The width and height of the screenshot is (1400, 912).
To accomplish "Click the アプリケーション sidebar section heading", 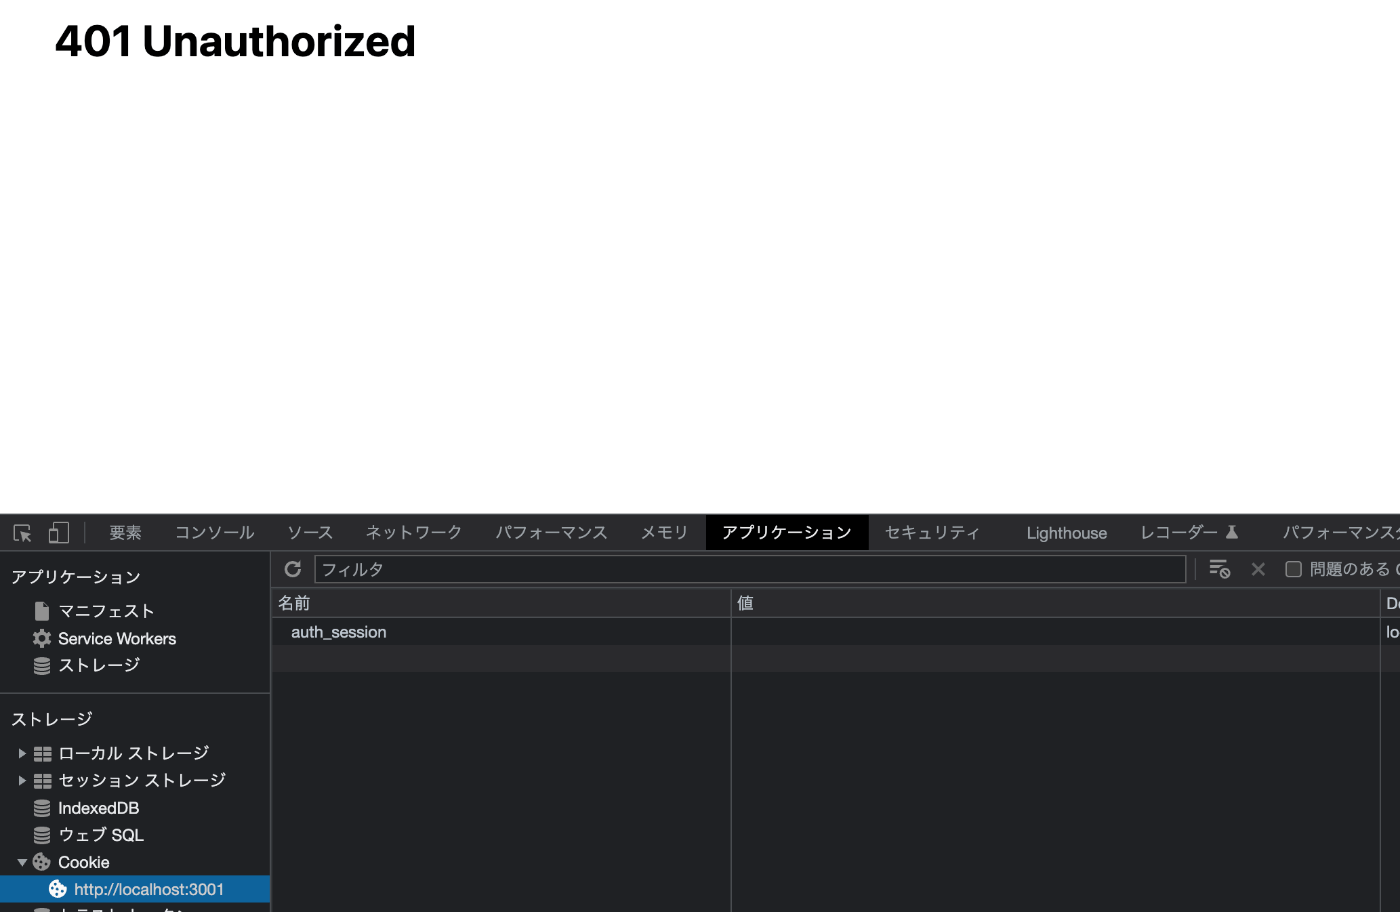I will coord(76,577).
